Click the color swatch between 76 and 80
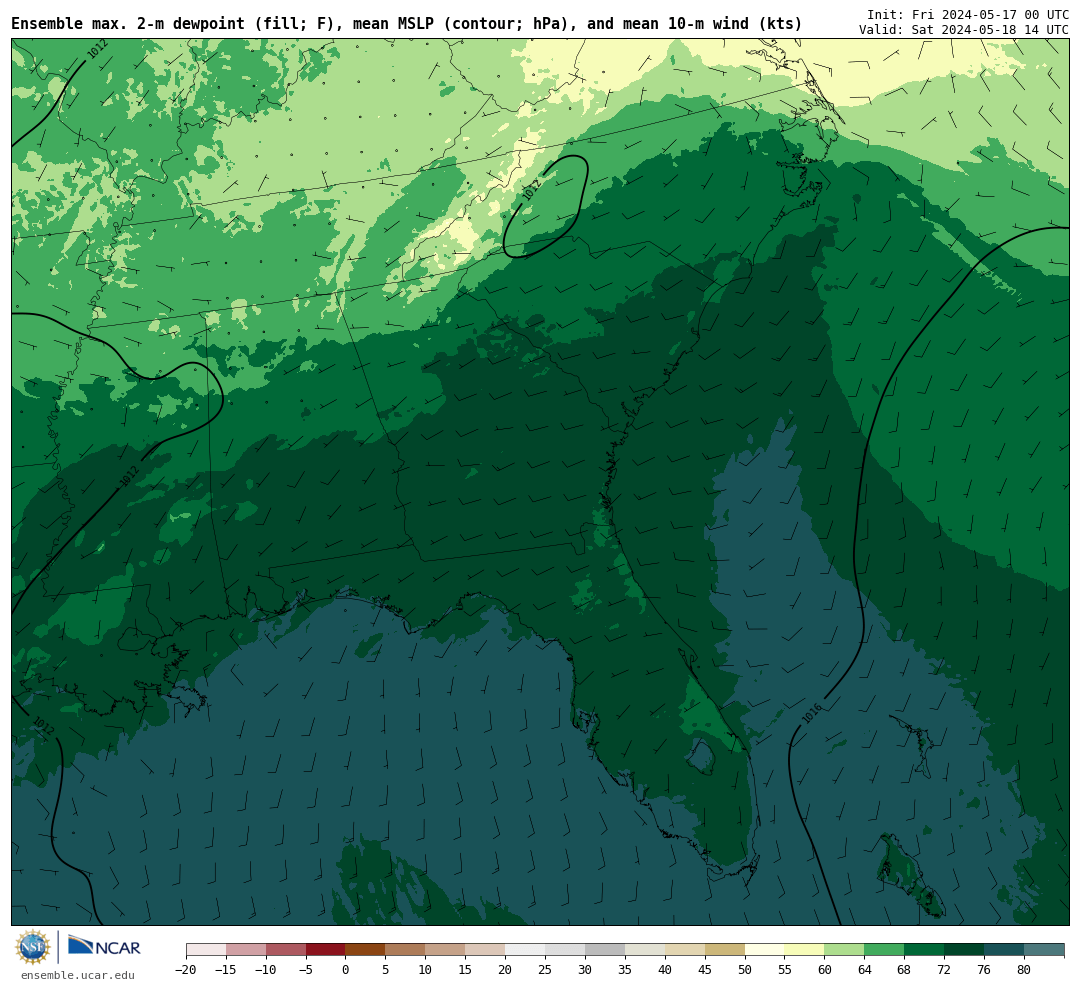1080x988 pixels. (1004, 950)
